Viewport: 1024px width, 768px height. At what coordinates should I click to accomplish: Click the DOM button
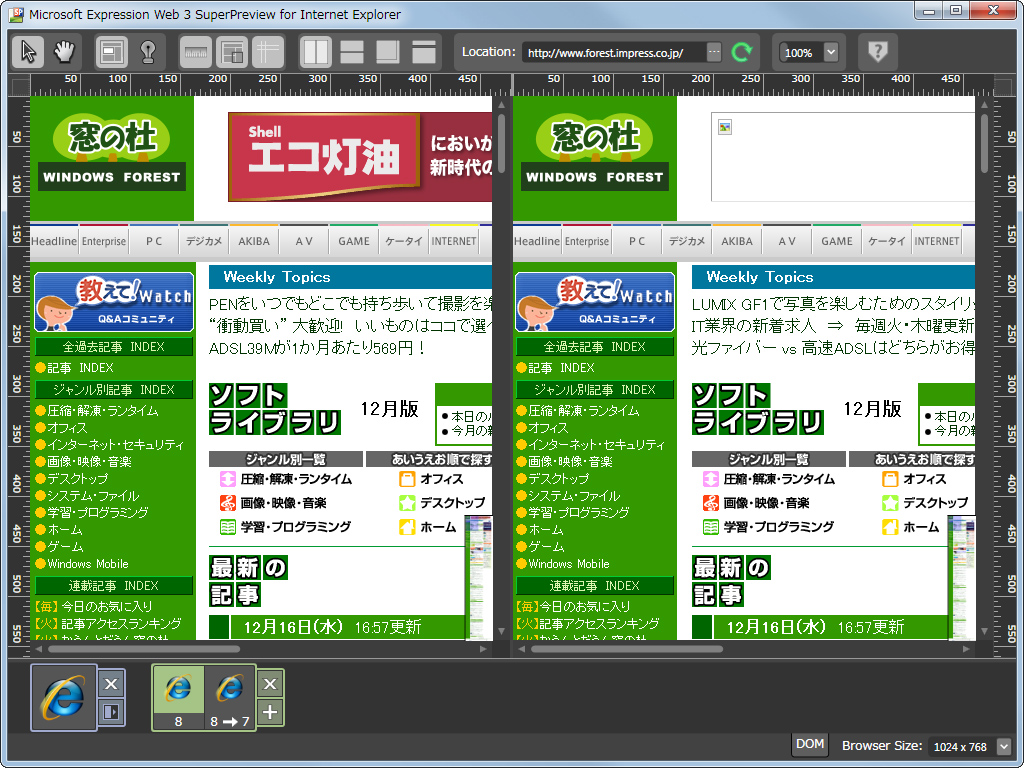tap(809, 744)
